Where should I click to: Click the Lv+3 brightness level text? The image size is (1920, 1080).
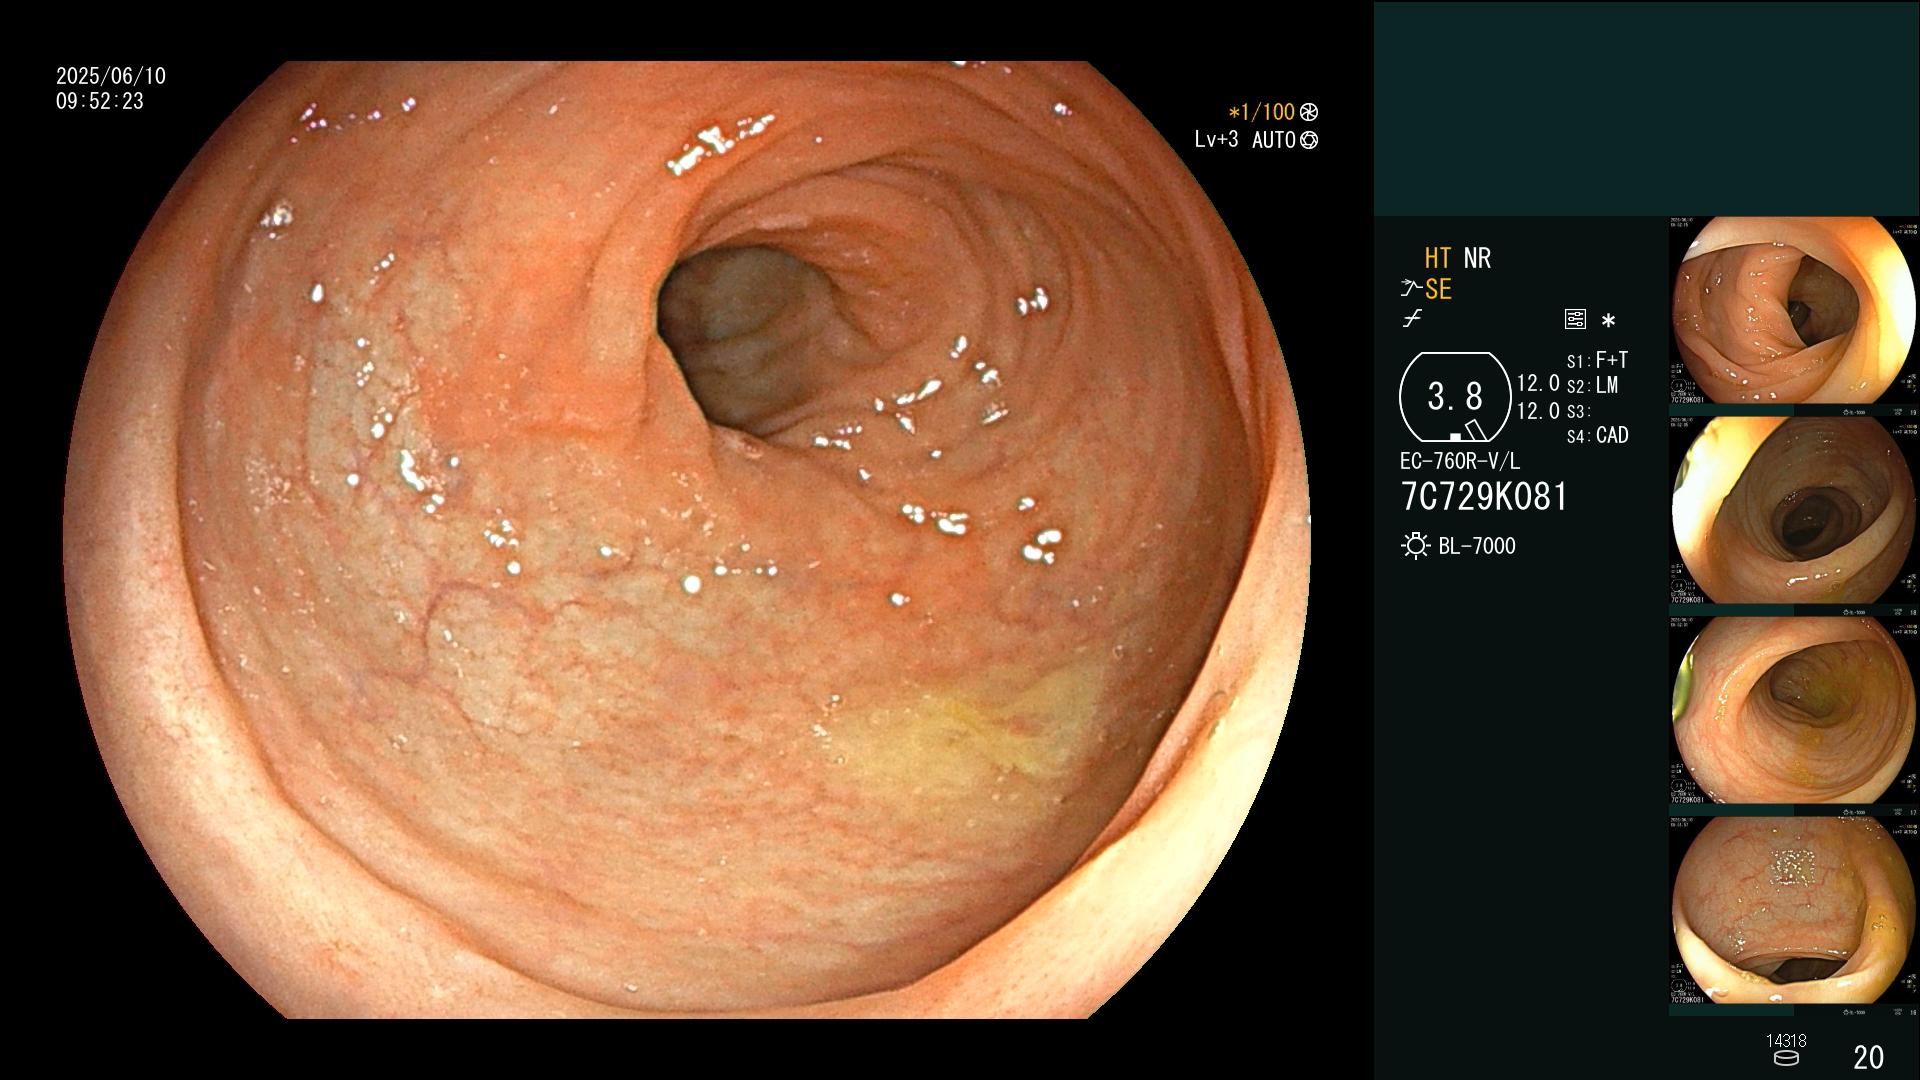coord(1216,140)
